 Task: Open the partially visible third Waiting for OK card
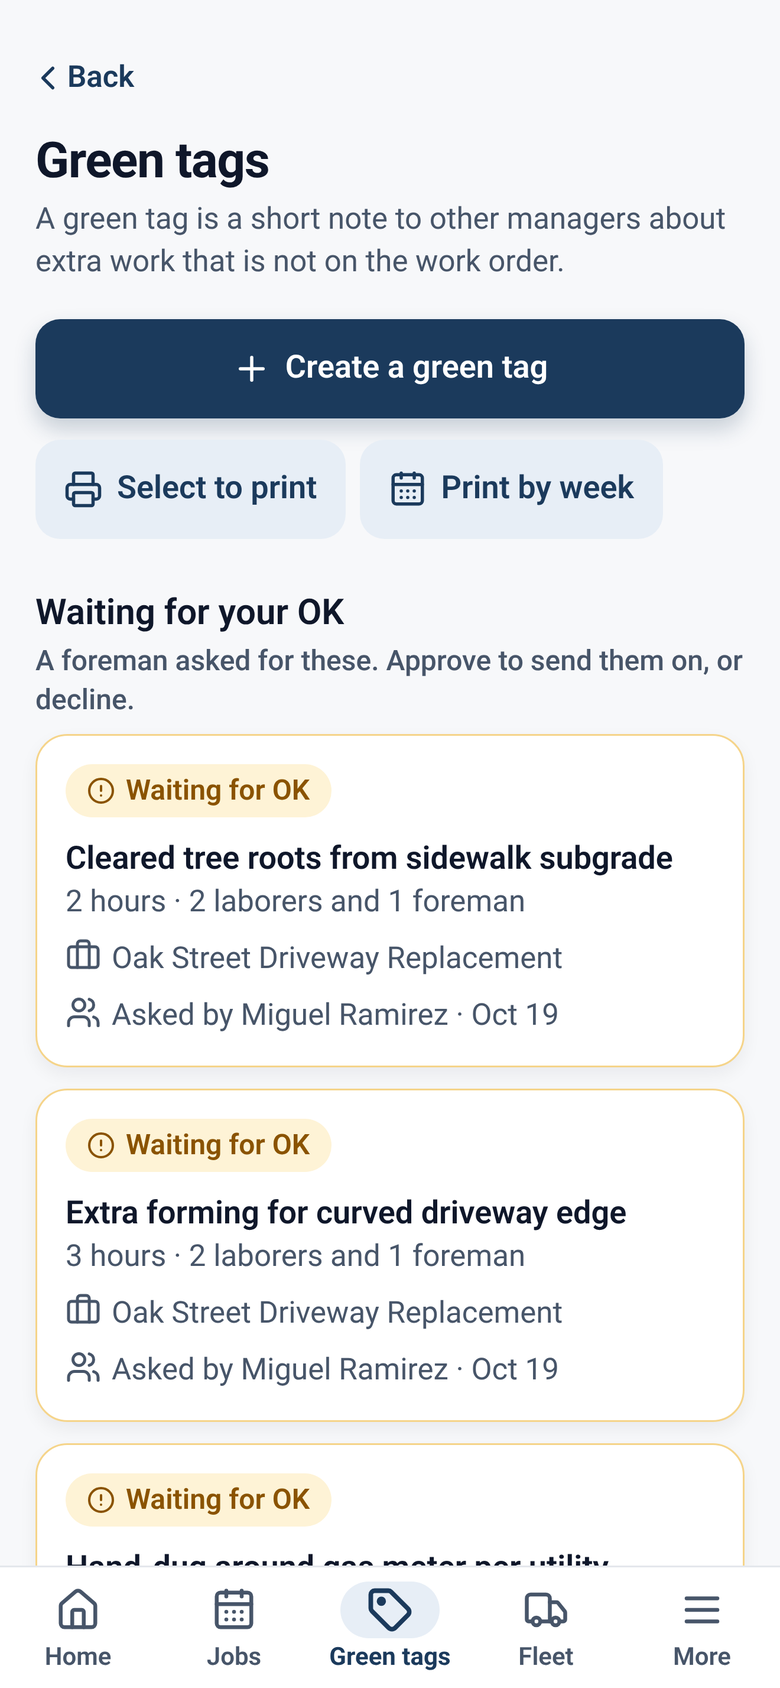[x=390, y=1505]
